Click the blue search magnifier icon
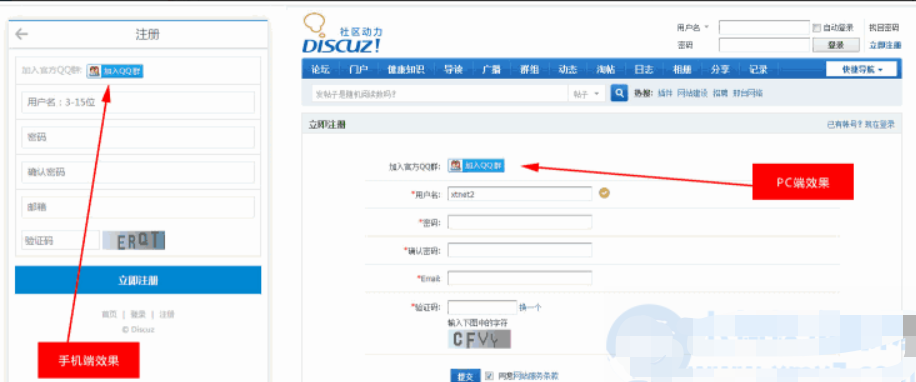The height and width of the screenshot is (382, 916). coord(619,93)
